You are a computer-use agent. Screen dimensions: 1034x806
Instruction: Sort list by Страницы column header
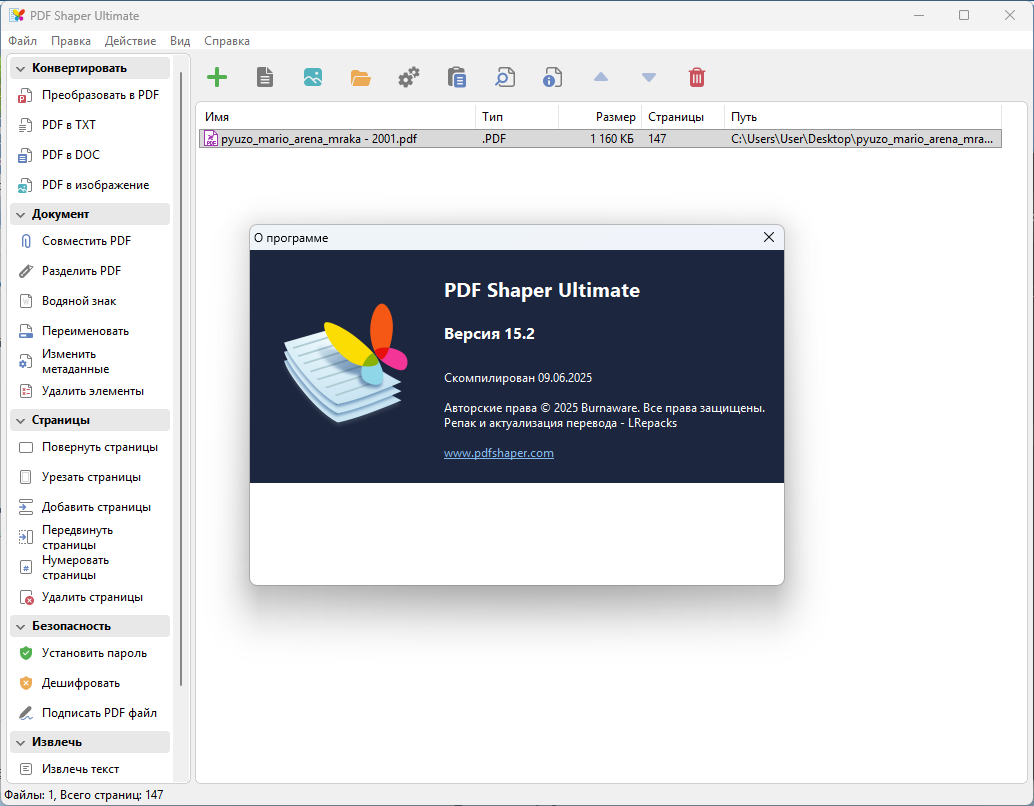coord(683,117)
